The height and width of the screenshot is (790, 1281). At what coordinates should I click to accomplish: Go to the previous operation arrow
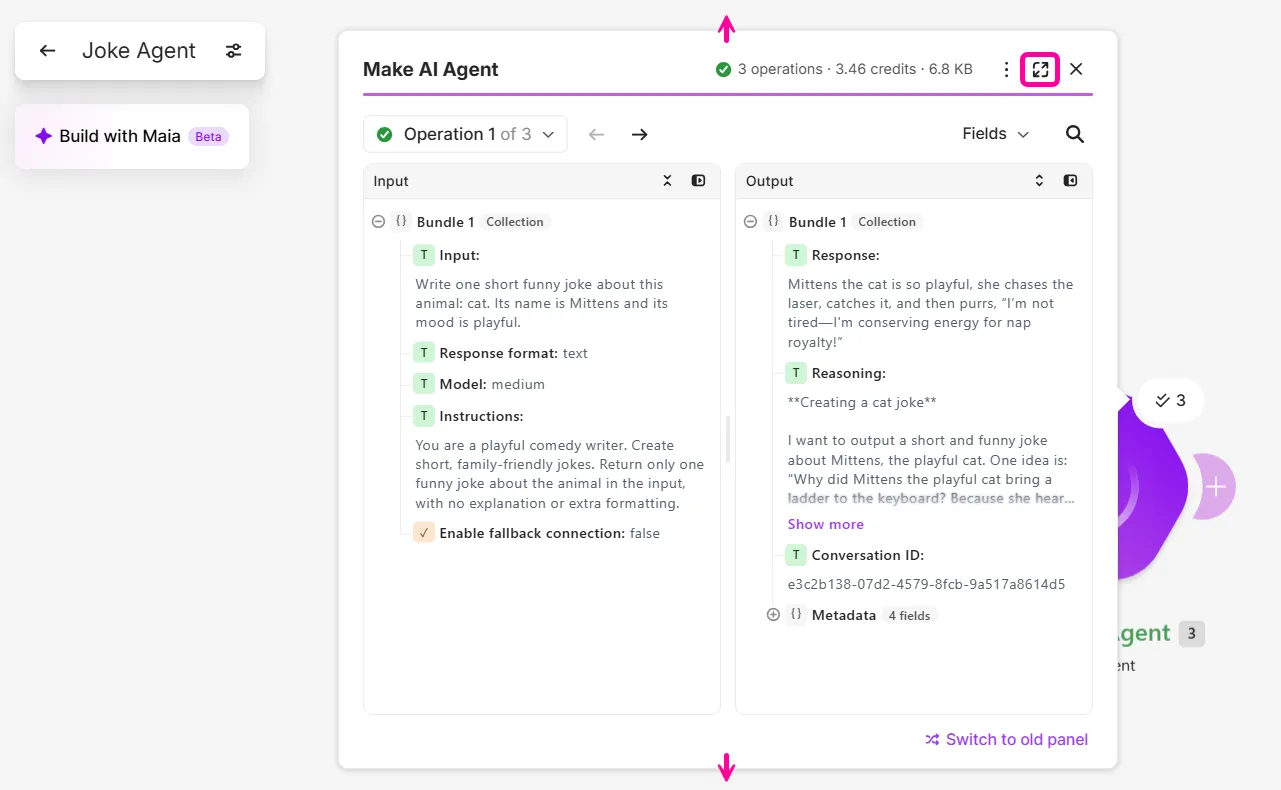click(x=596, y=134)
